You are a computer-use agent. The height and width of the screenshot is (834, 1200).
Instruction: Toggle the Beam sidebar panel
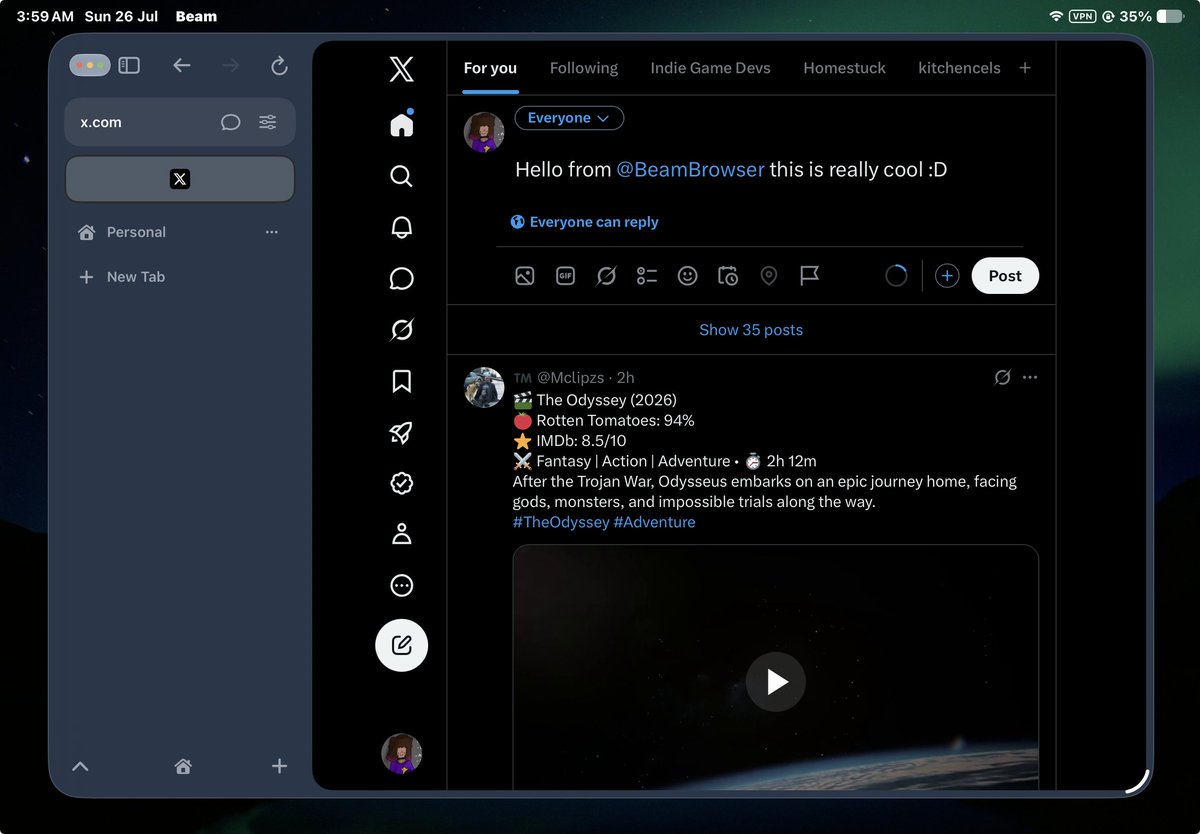coord(129,65)
